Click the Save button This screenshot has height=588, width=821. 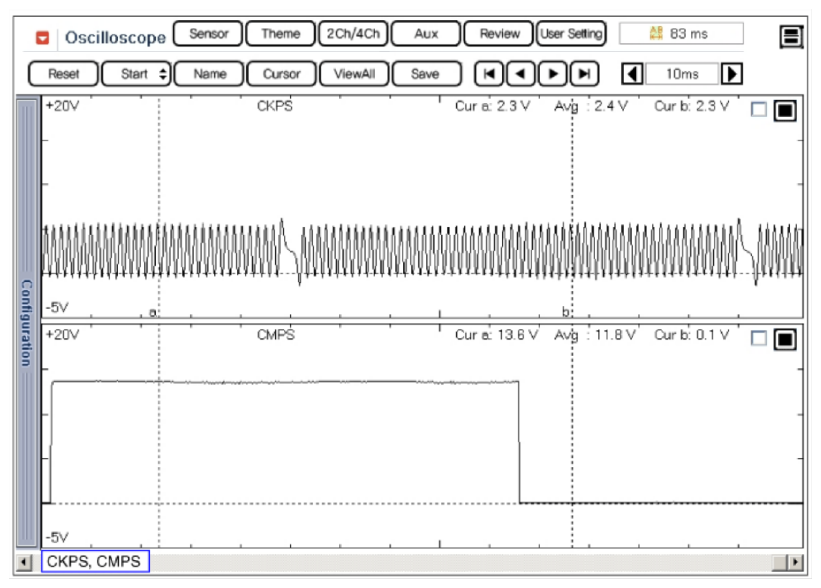coord(425,74)
